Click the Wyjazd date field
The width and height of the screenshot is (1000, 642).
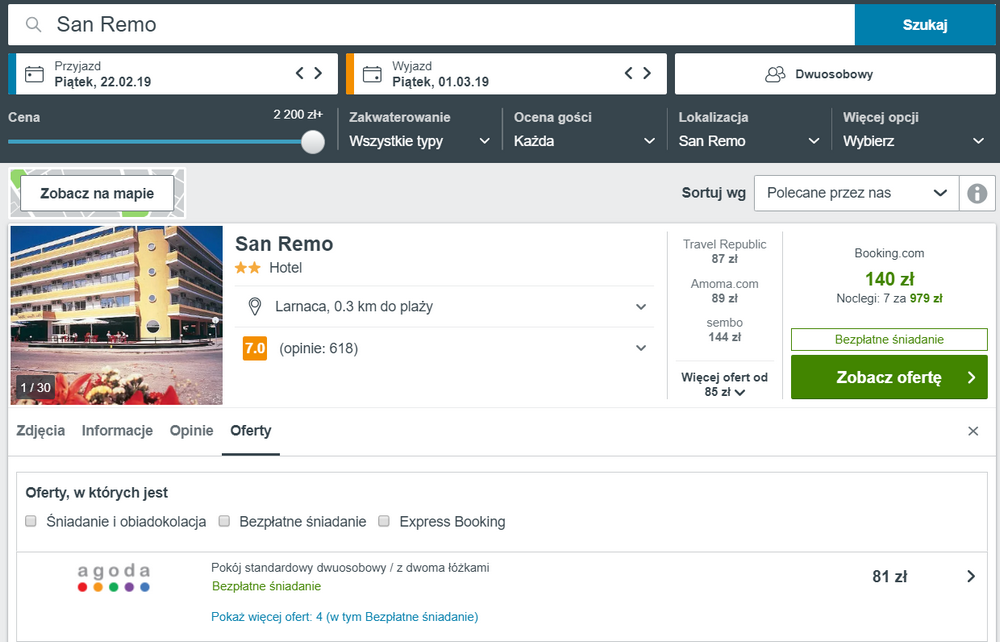coord(506,74)
